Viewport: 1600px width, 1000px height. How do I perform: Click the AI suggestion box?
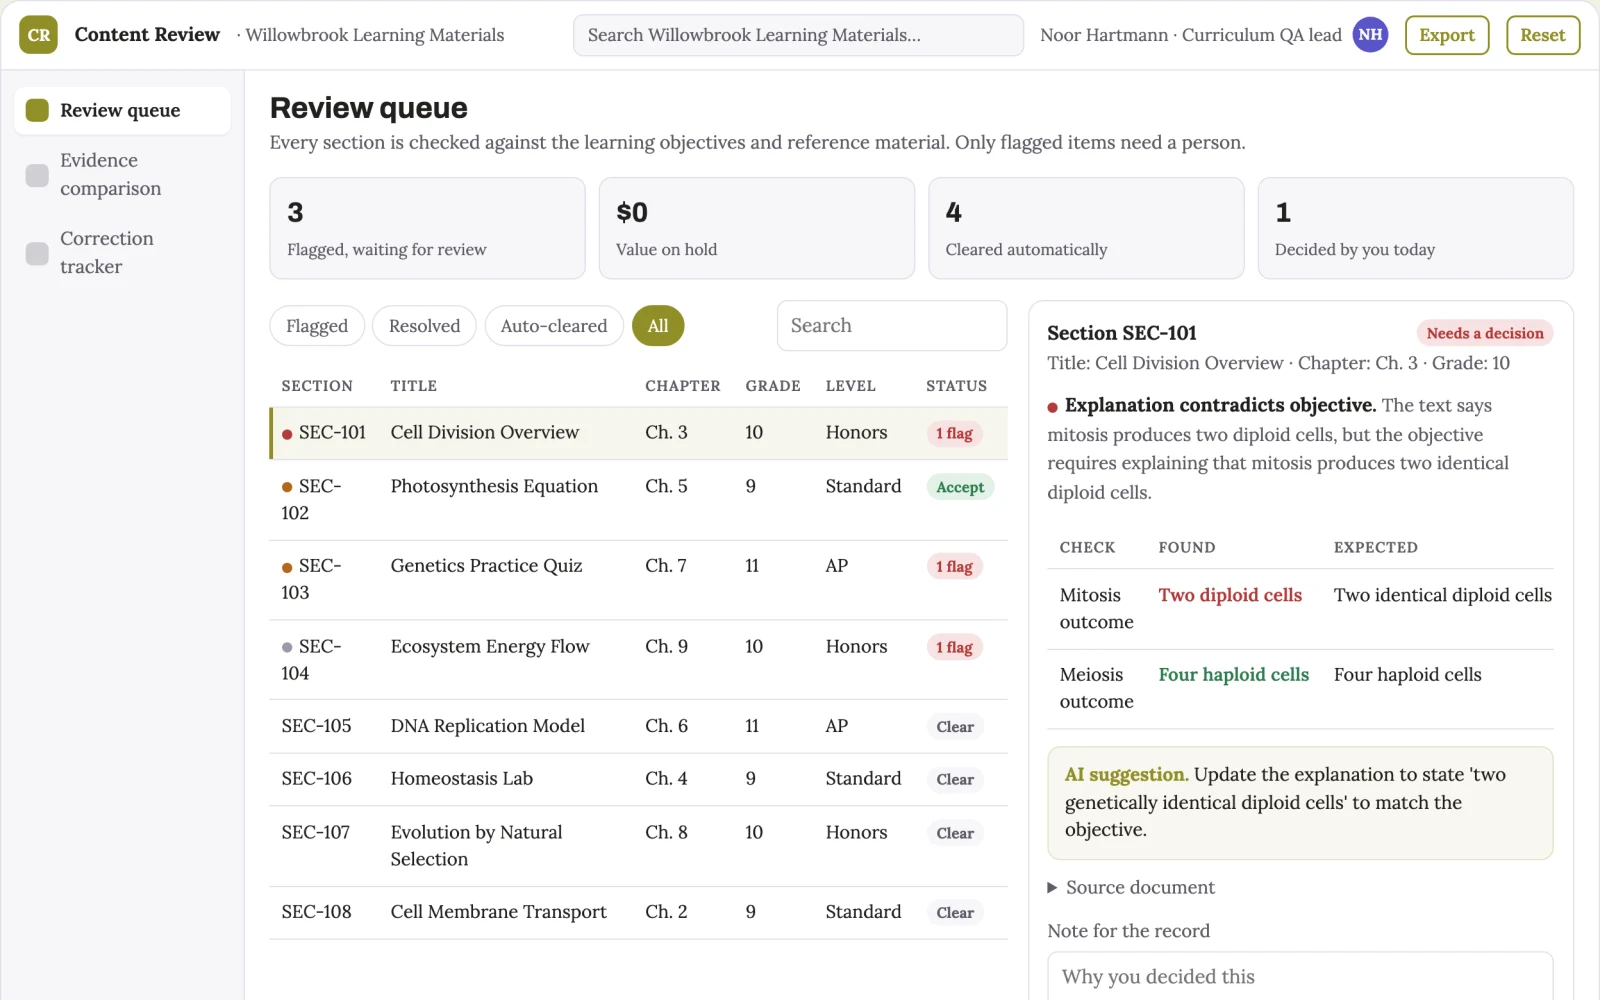(x=1300, y=803)
